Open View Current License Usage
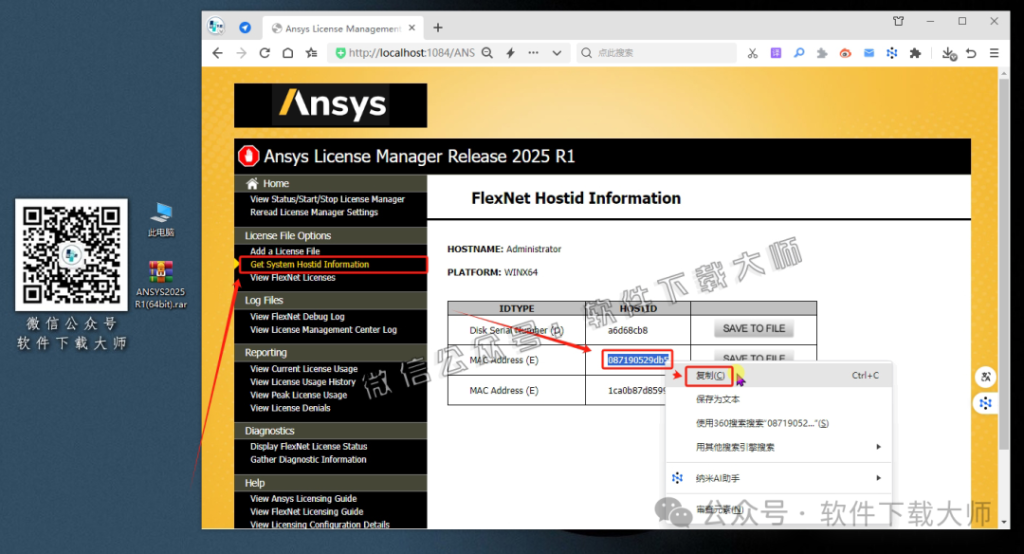The height and width of the screenshot is (554, 1024). (x=304, y=368)
